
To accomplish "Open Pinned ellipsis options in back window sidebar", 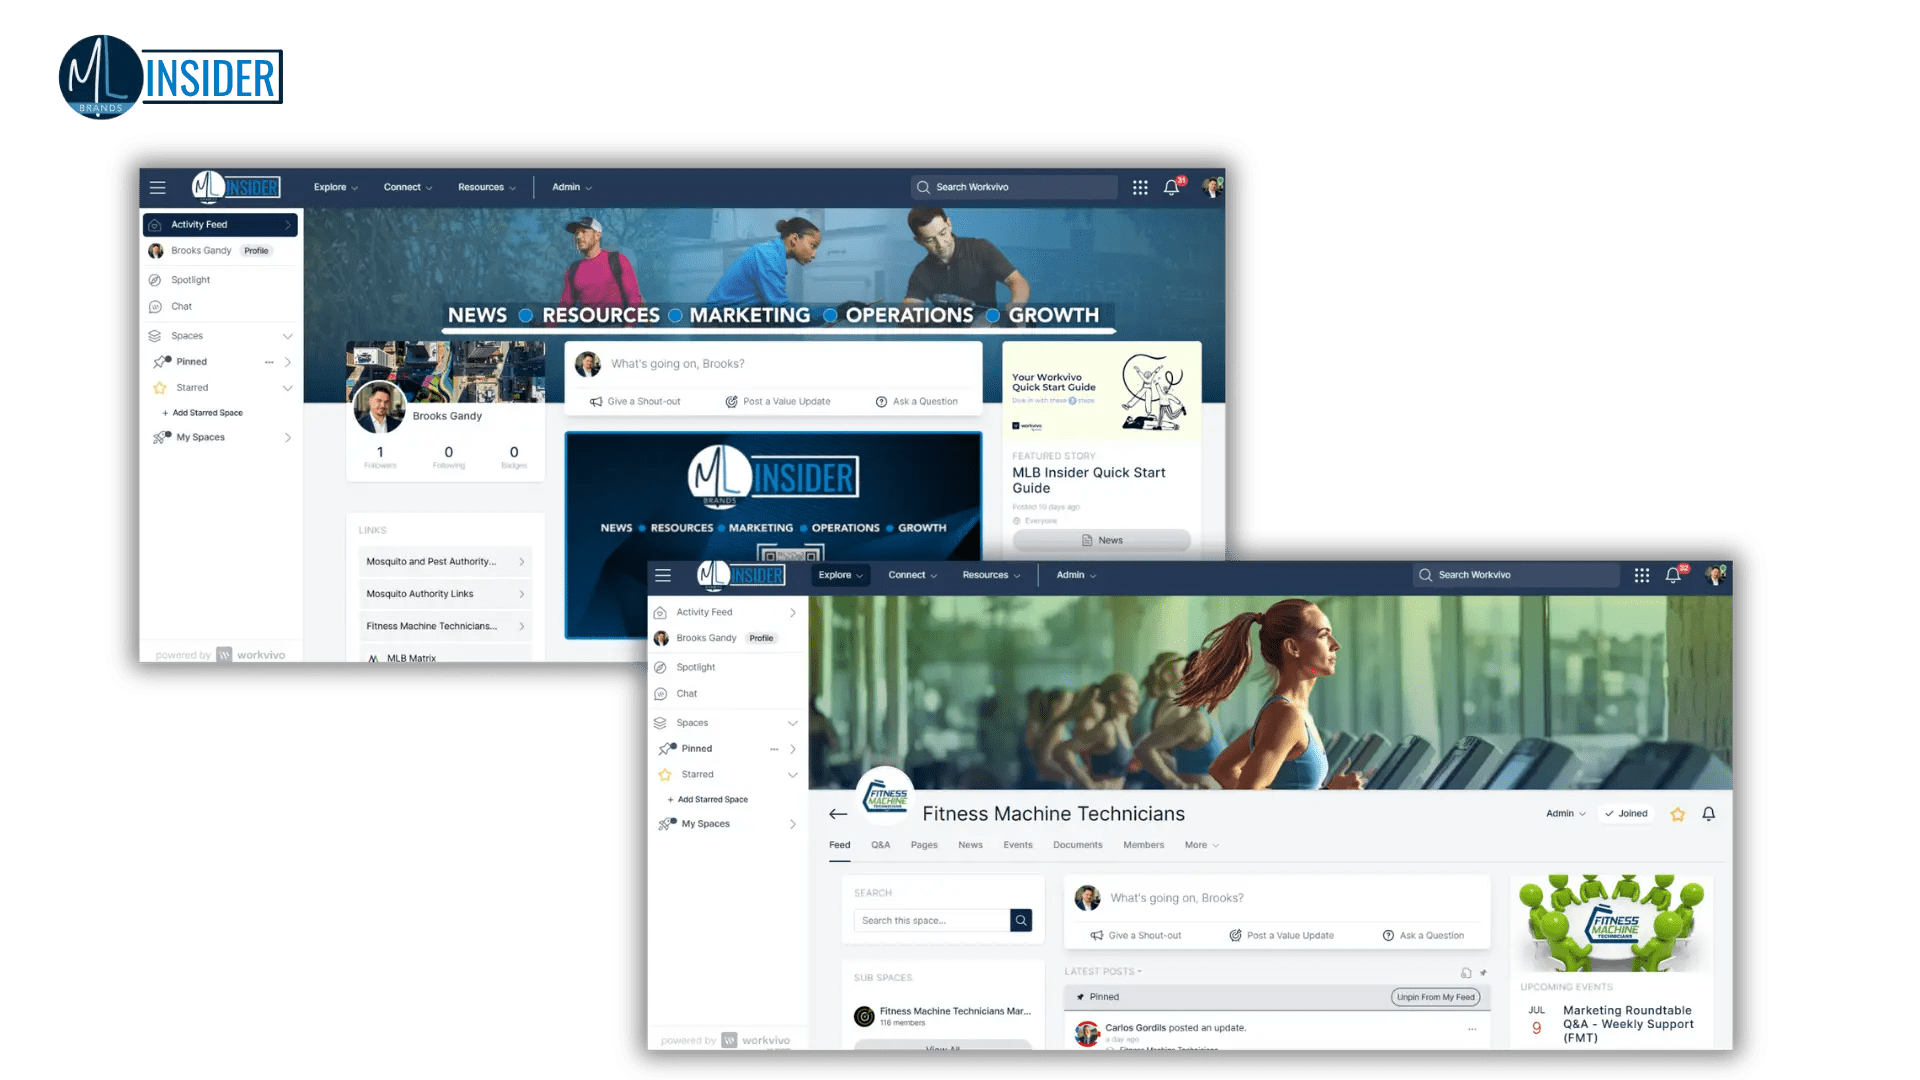I will pos(269,362).
